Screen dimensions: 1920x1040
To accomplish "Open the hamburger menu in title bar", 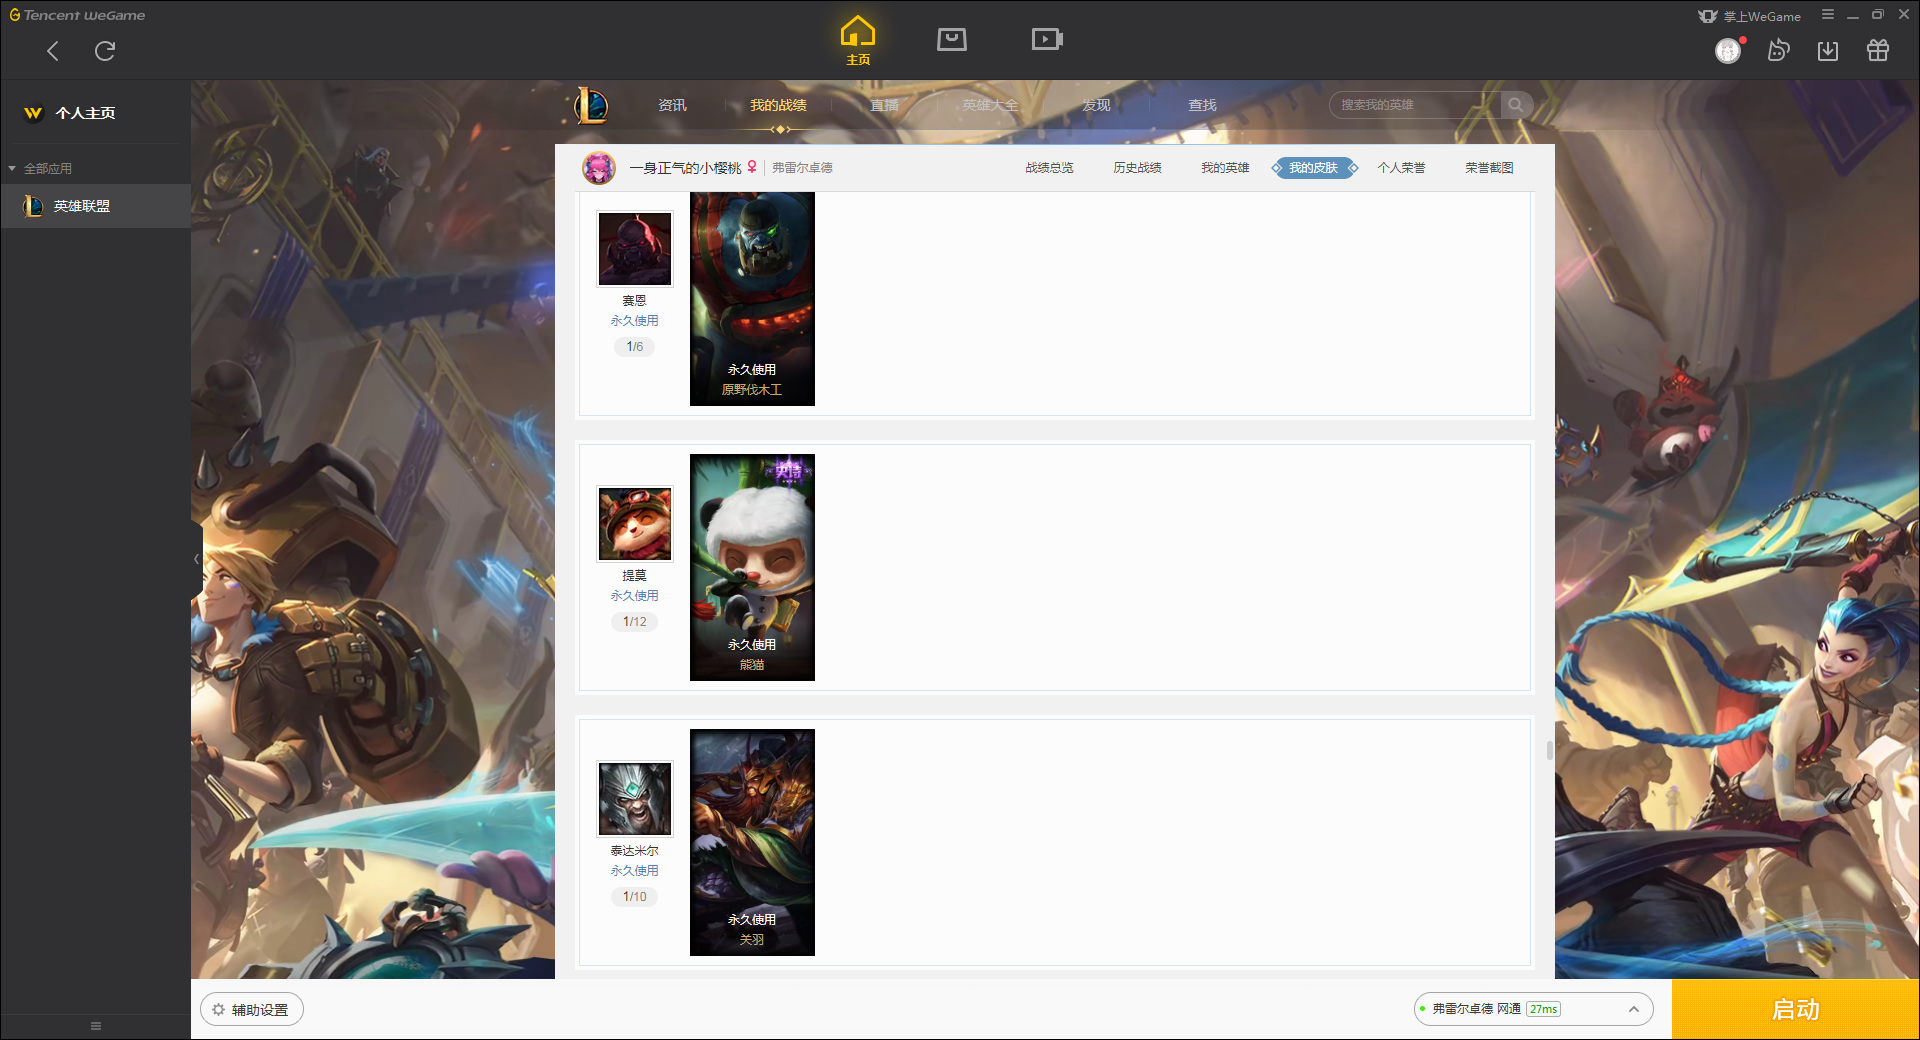I will 1828,15.
